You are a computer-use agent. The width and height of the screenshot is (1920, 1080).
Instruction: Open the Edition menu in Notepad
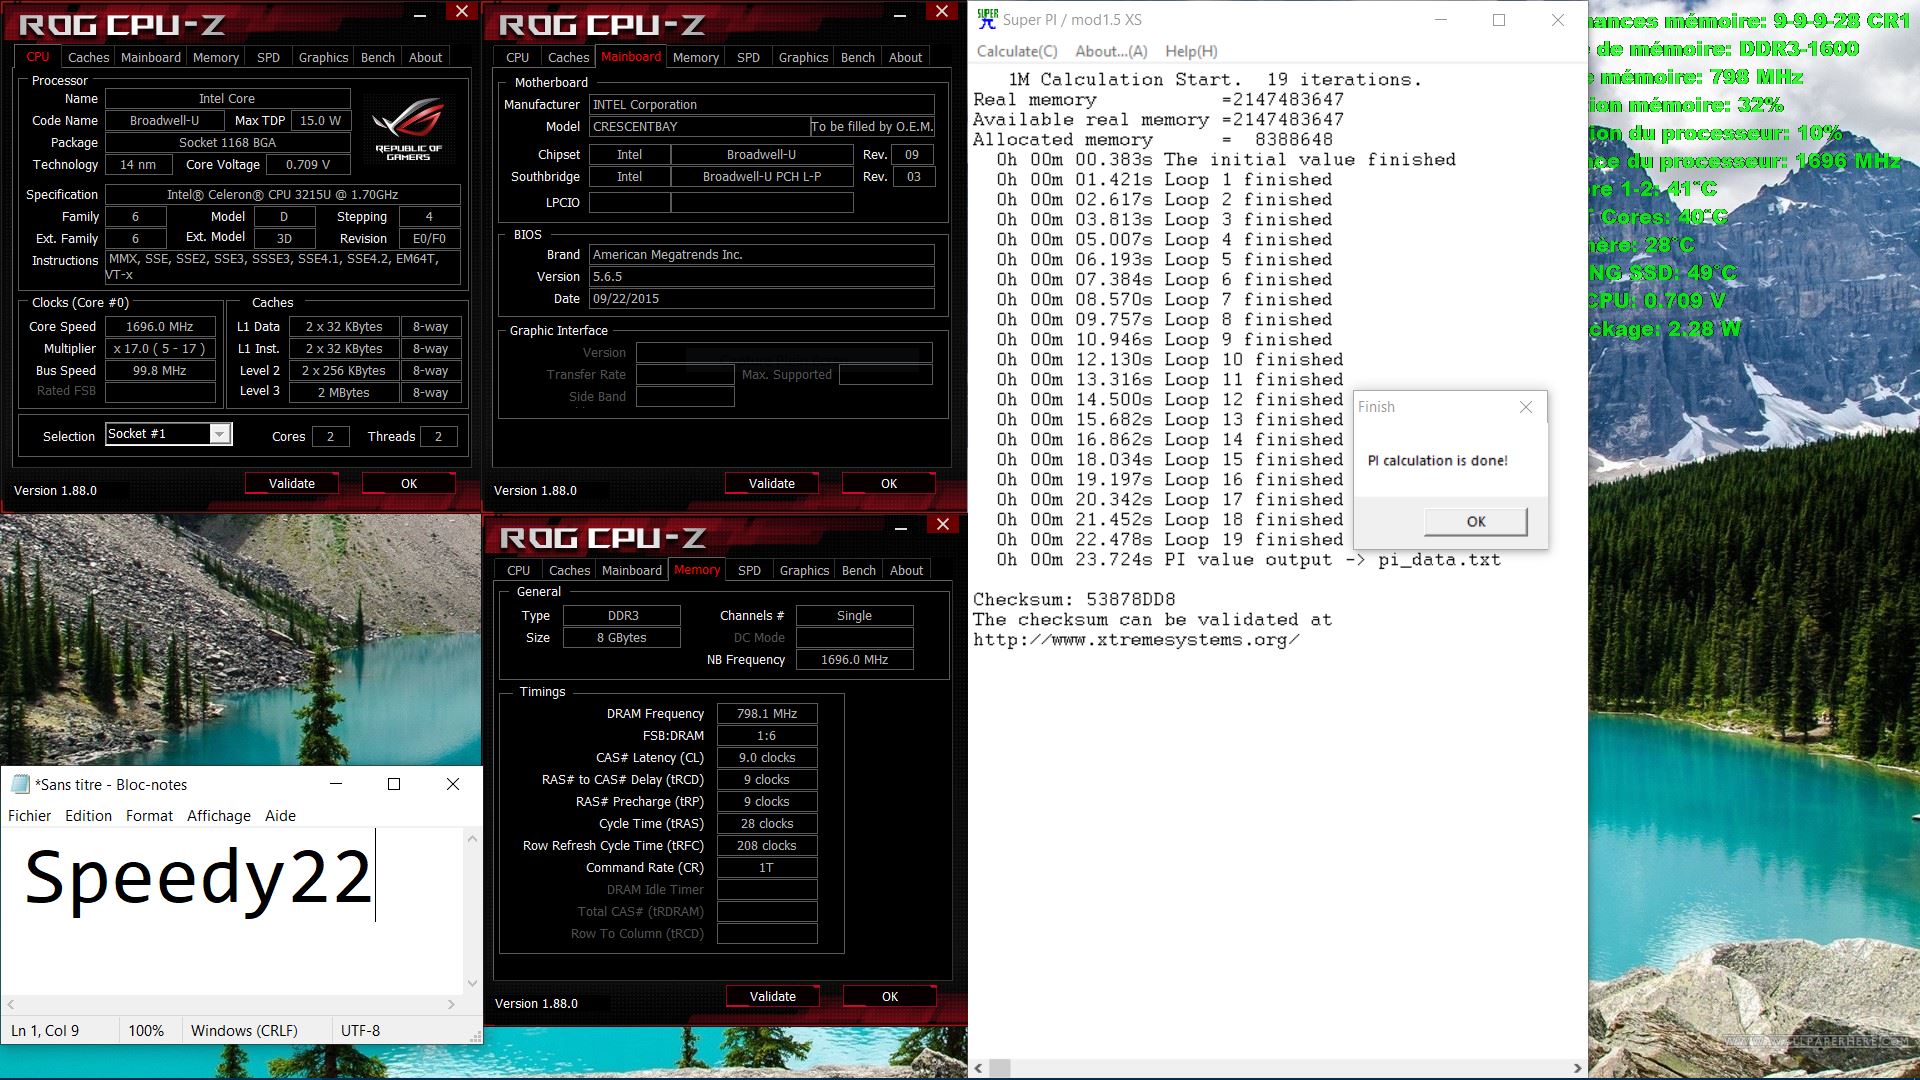[x=88, y=815]
